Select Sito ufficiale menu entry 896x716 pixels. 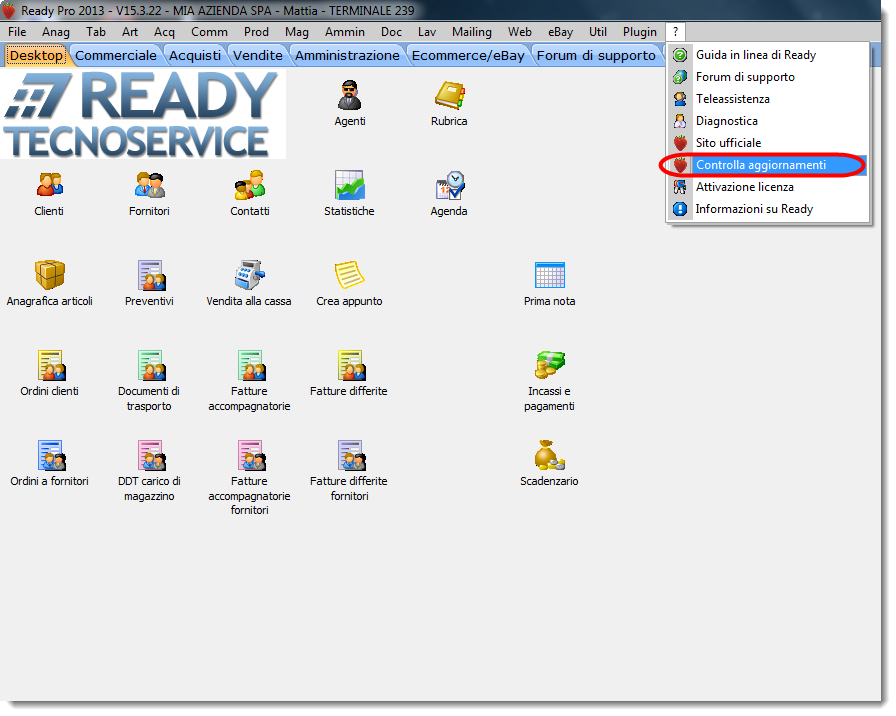(768, 143)
